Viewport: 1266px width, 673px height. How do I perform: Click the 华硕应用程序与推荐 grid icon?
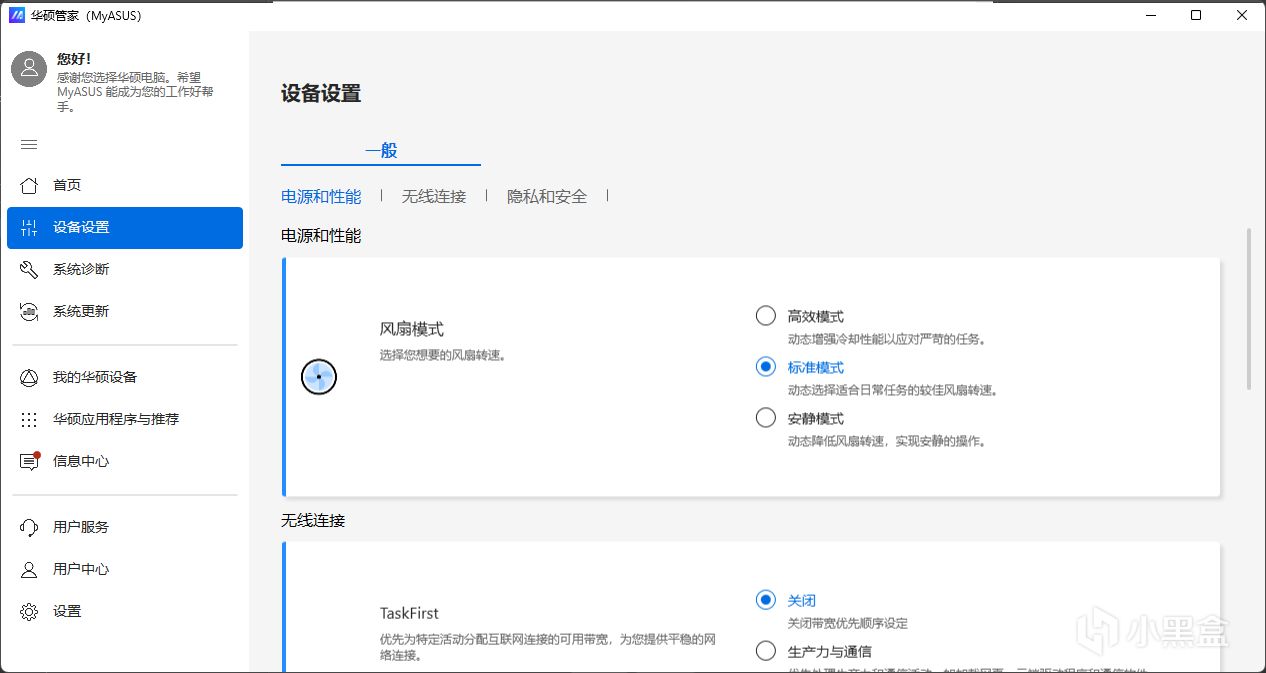(29, 420)
